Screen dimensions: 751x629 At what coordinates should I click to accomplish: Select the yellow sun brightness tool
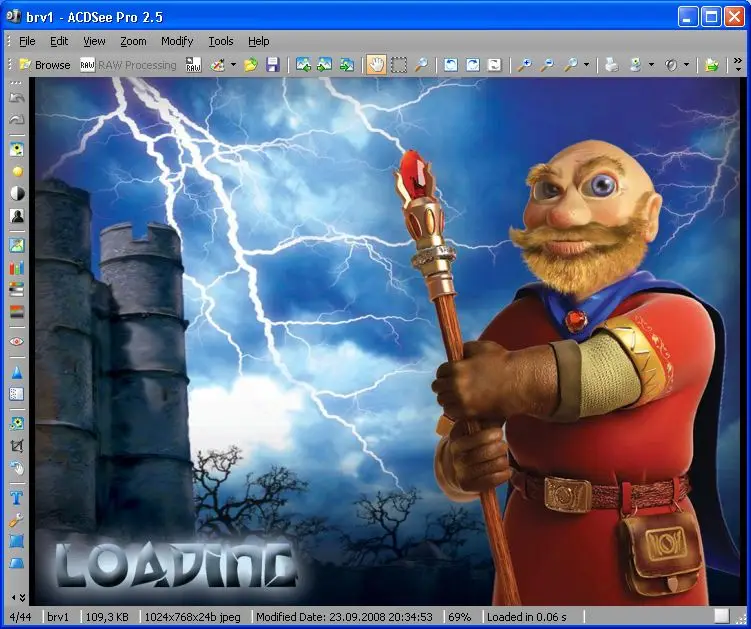coord(17,172)
